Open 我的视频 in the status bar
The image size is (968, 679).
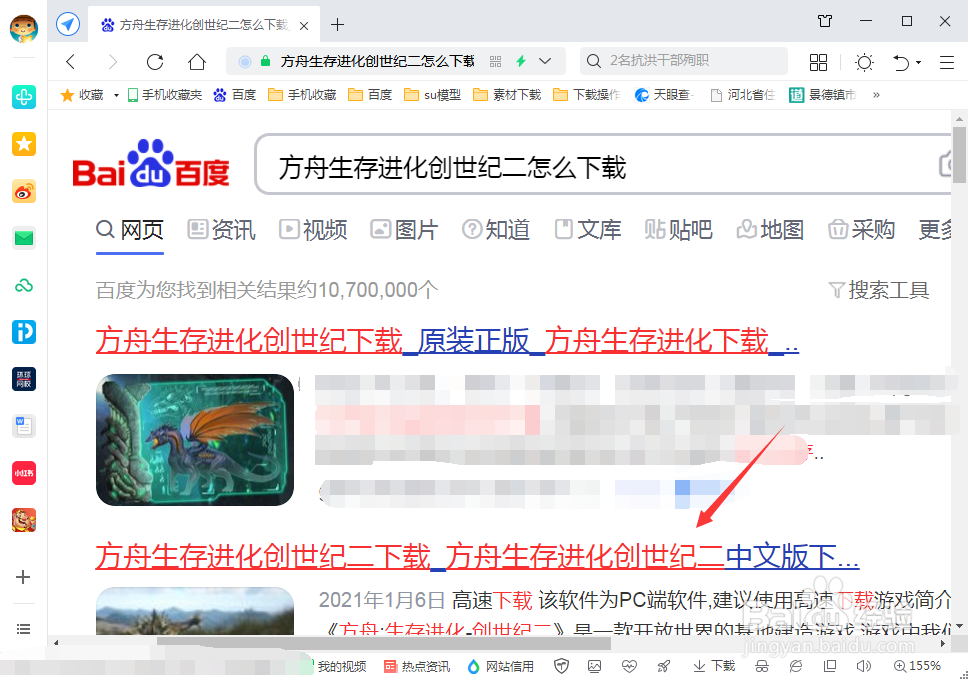pos(341,666)
